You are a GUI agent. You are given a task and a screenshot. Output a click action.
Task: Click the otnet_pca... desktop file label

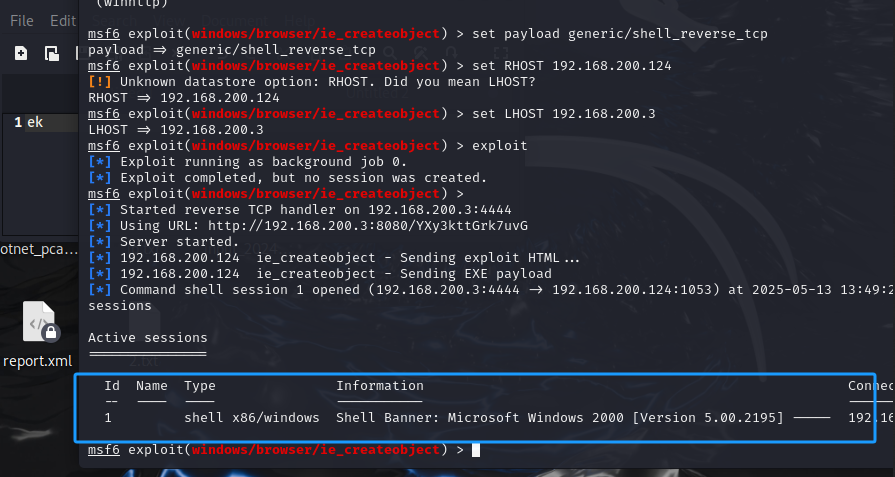[39, 249]
